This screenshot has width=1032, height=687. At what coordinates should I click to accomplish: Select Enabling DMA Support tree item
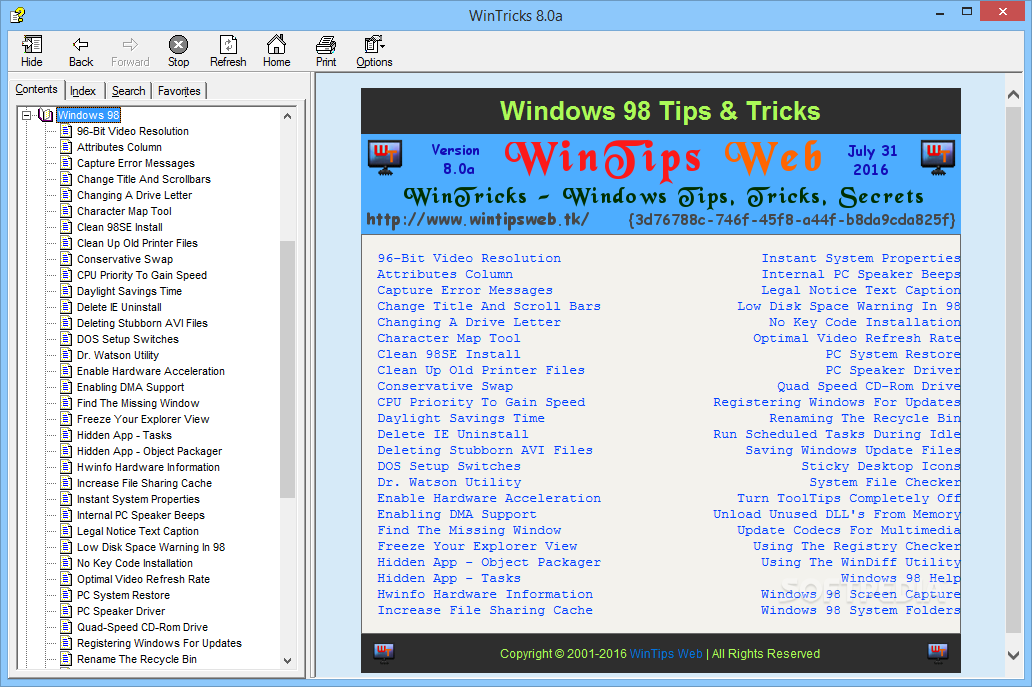(x=130, y=387)
